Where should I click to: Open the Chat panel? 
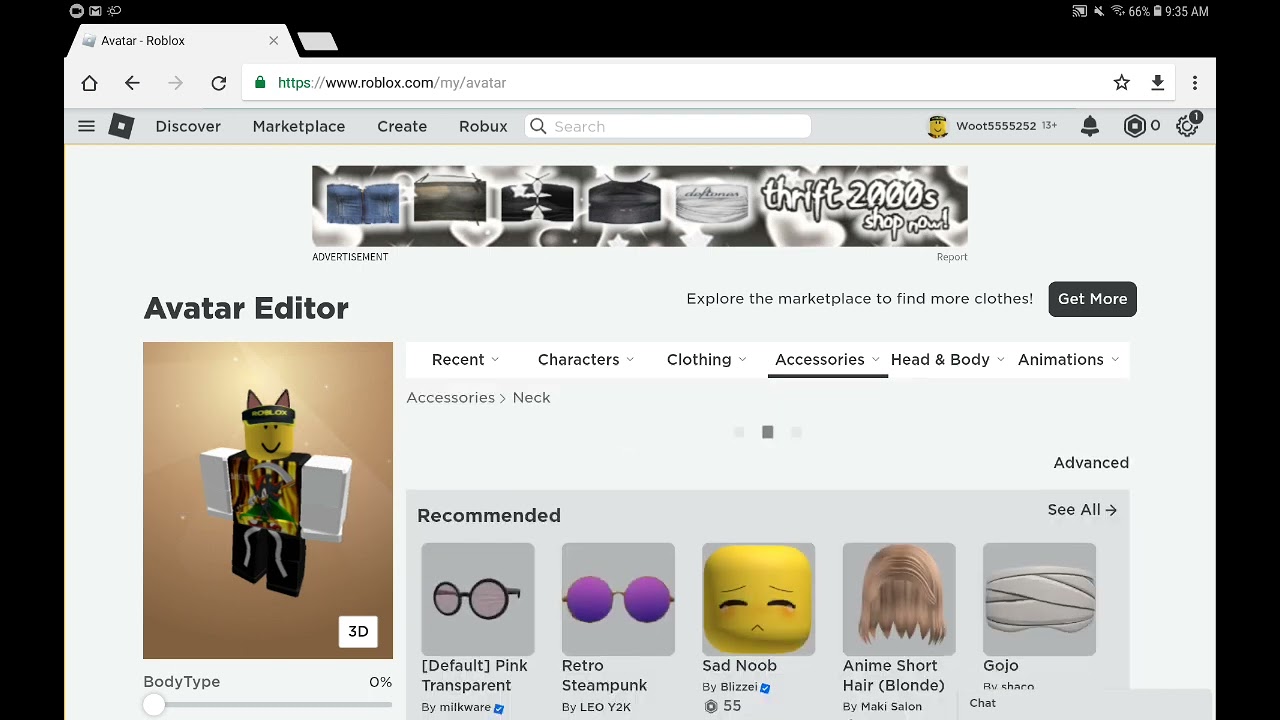coord(1084,703)
